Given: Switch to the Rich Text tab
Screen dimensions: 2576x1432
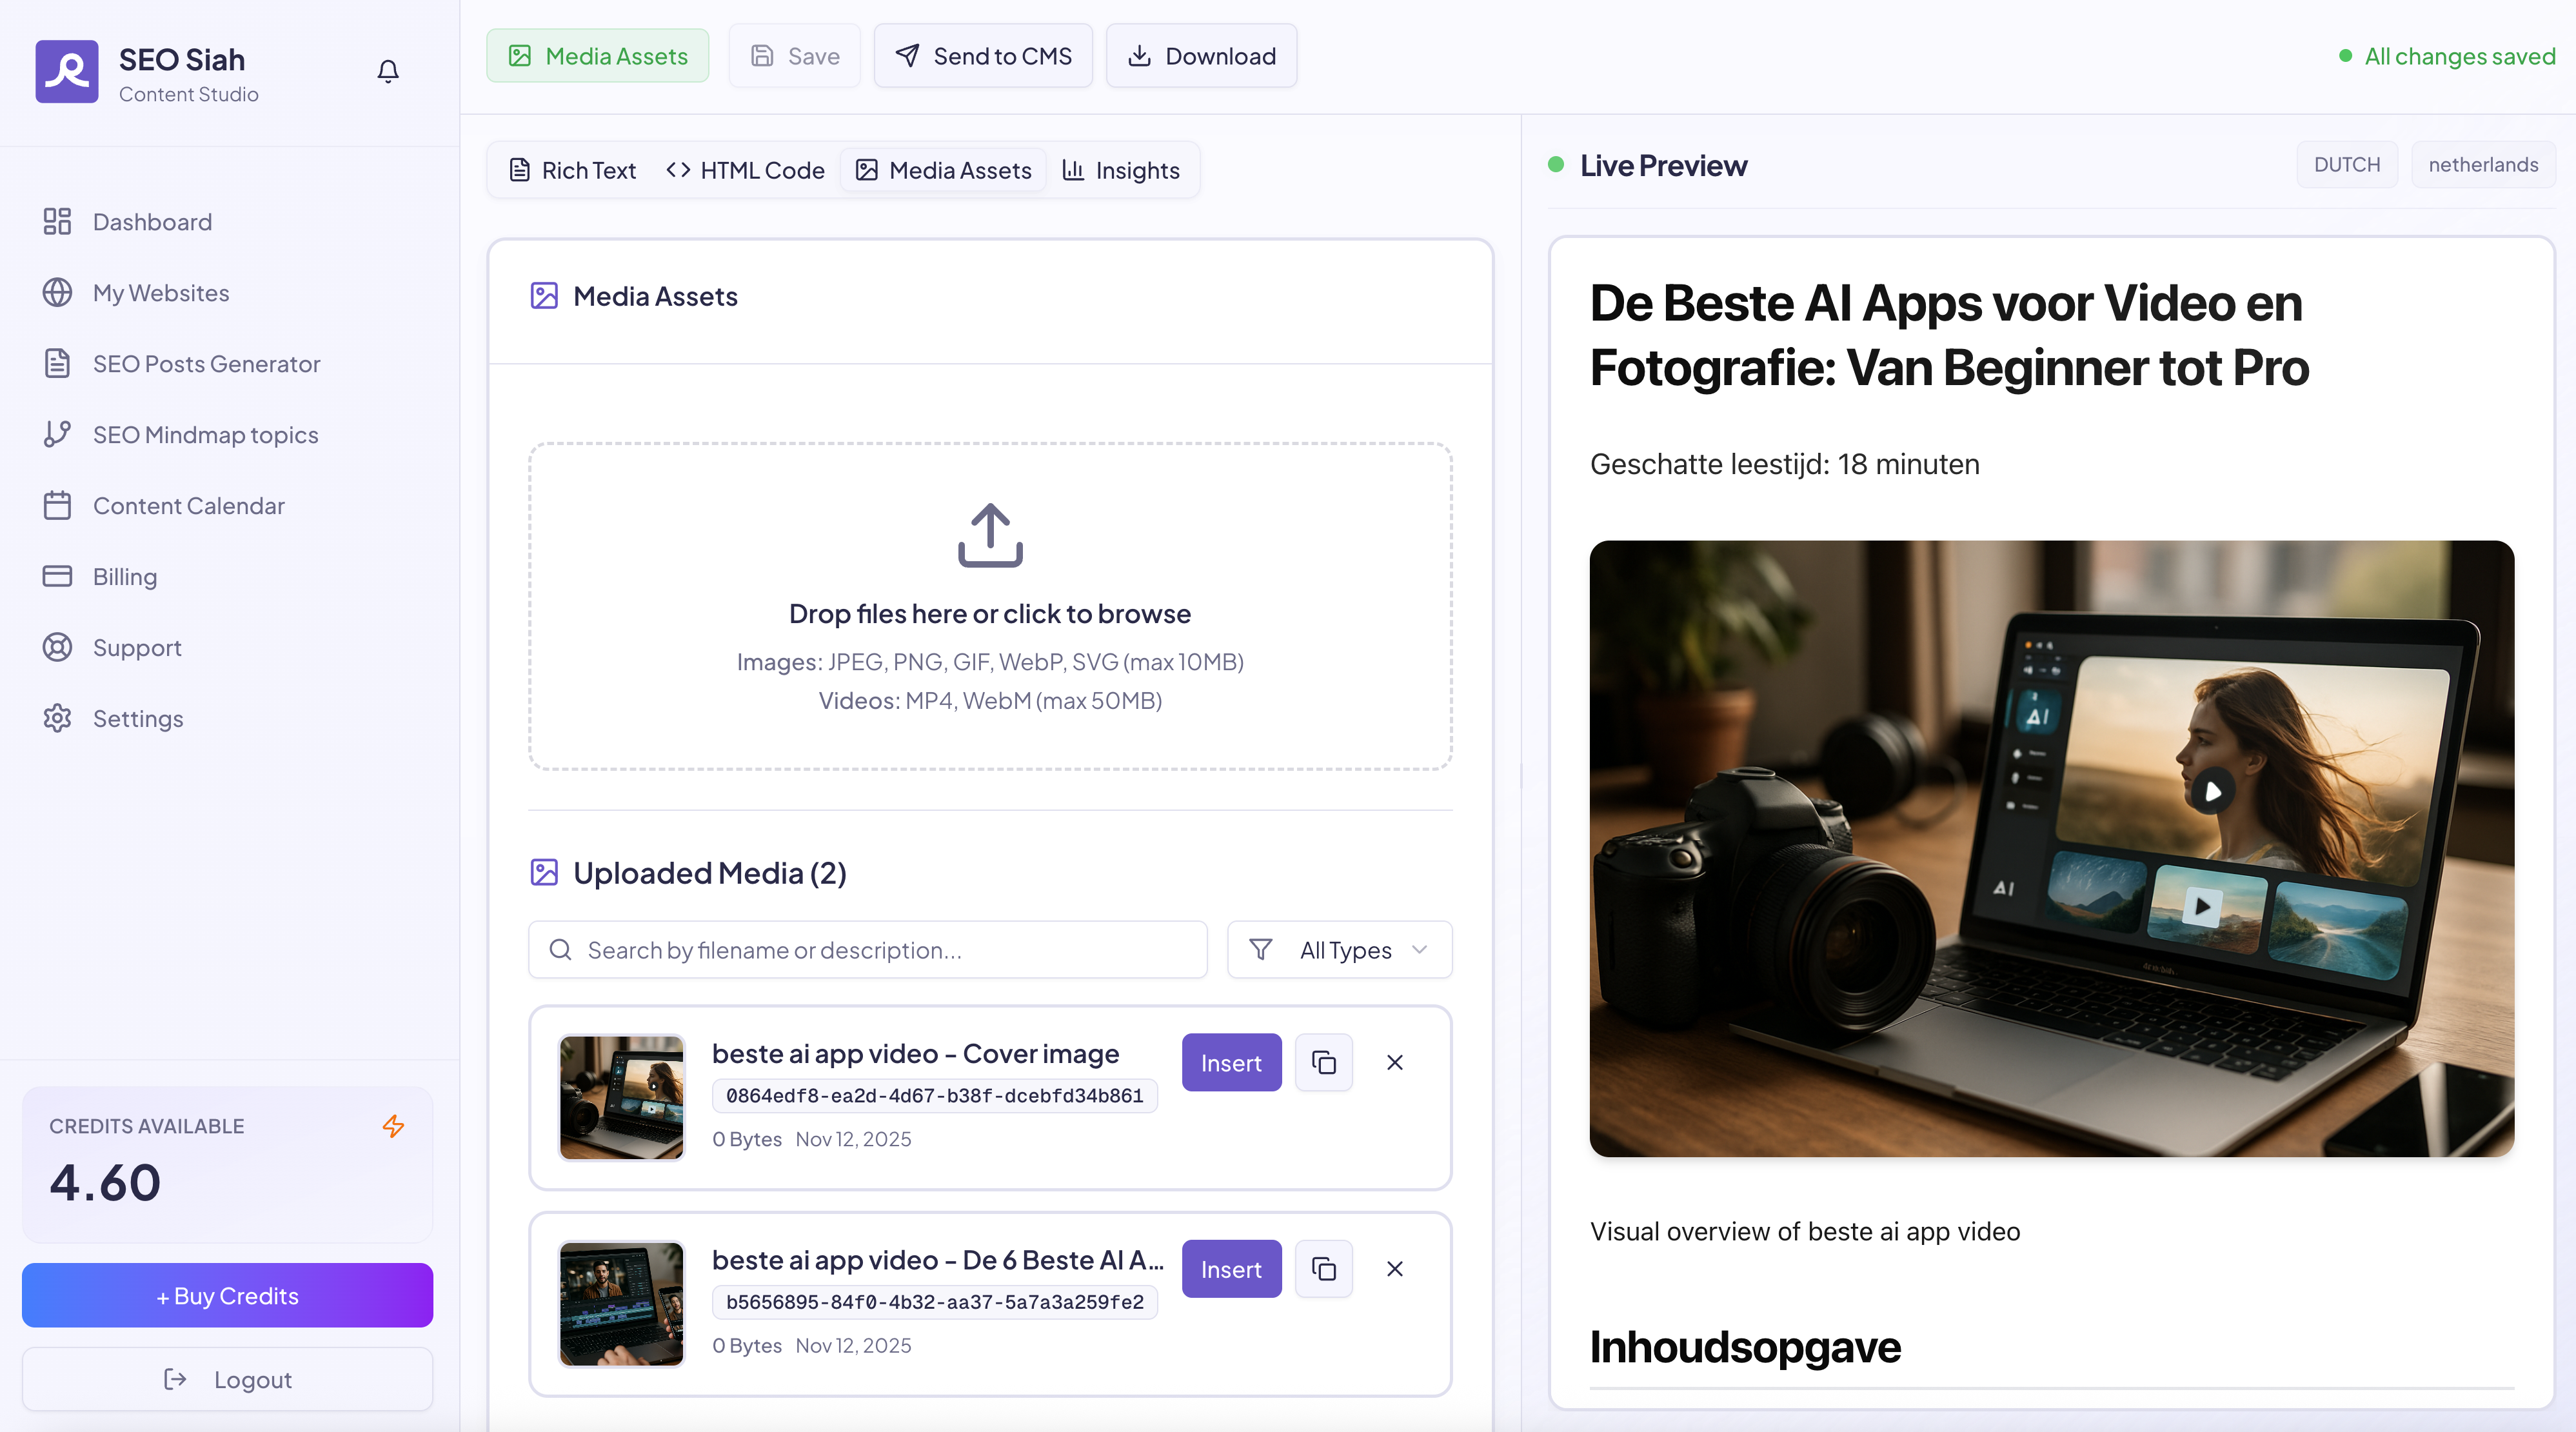Looking at the screenshot, I should (x=573, y=170).
